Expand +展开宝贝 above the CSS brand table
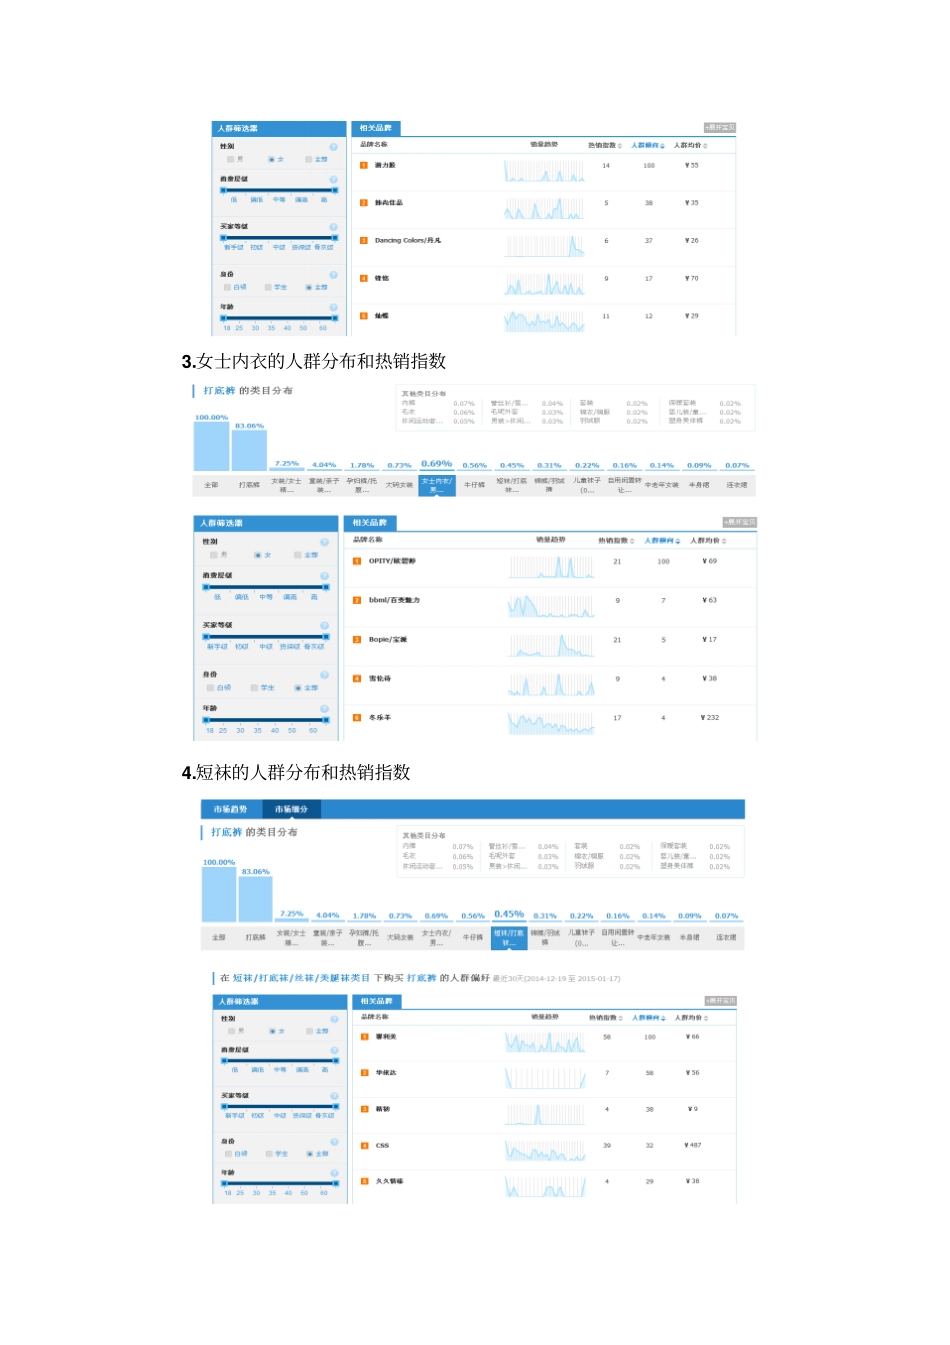Screen dimensions: 950x1345 721,1000
